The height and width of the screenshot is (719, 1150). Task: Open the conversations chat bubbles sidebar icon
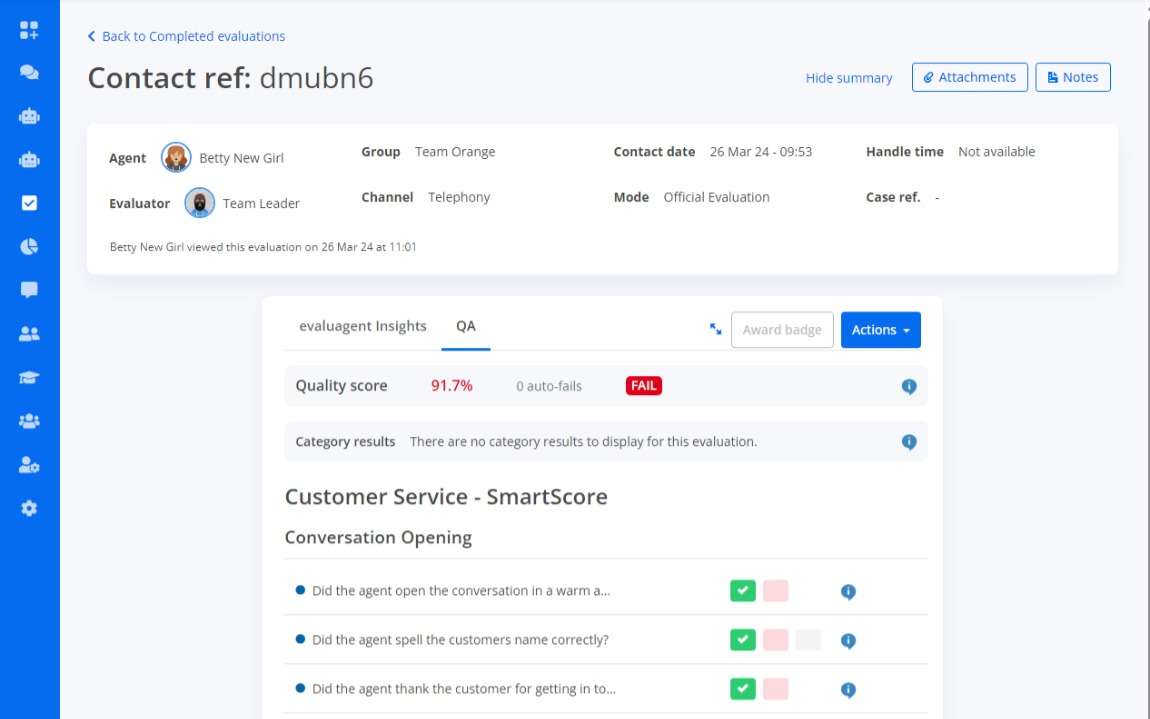pos(29,72)
